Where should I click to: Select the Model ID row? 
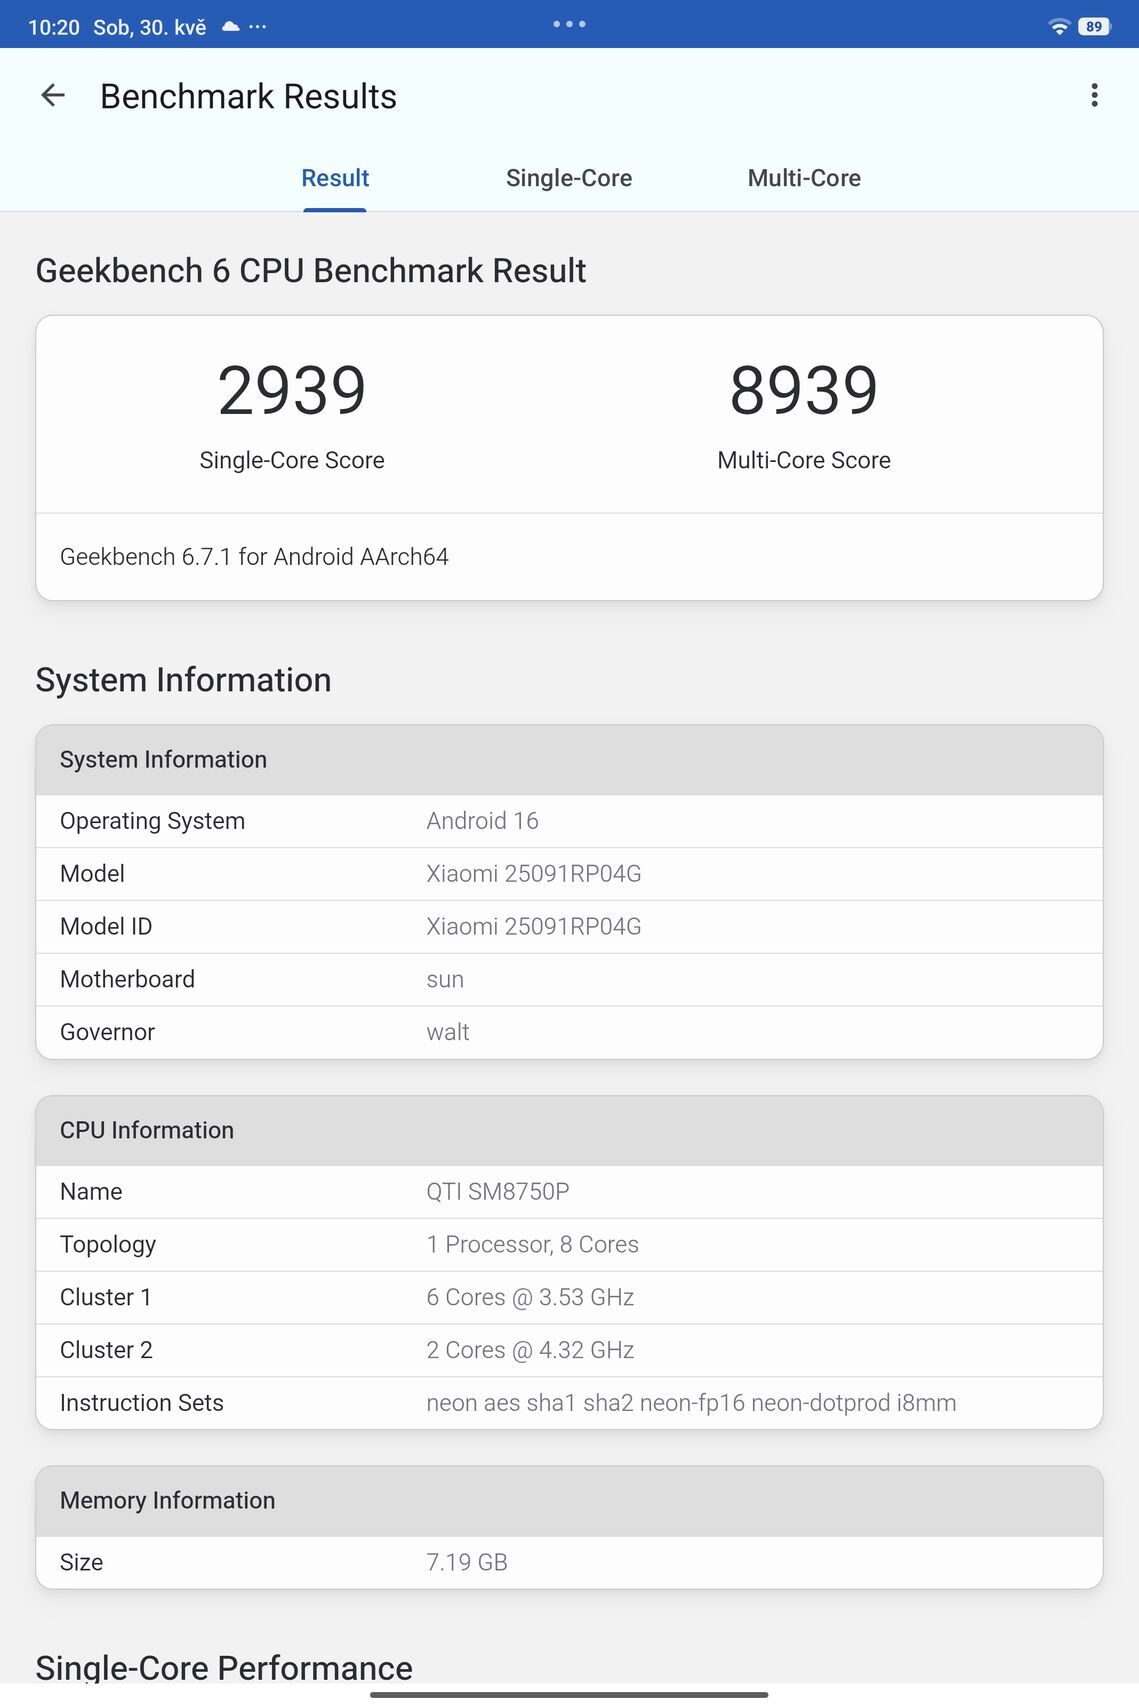point(569,927)
